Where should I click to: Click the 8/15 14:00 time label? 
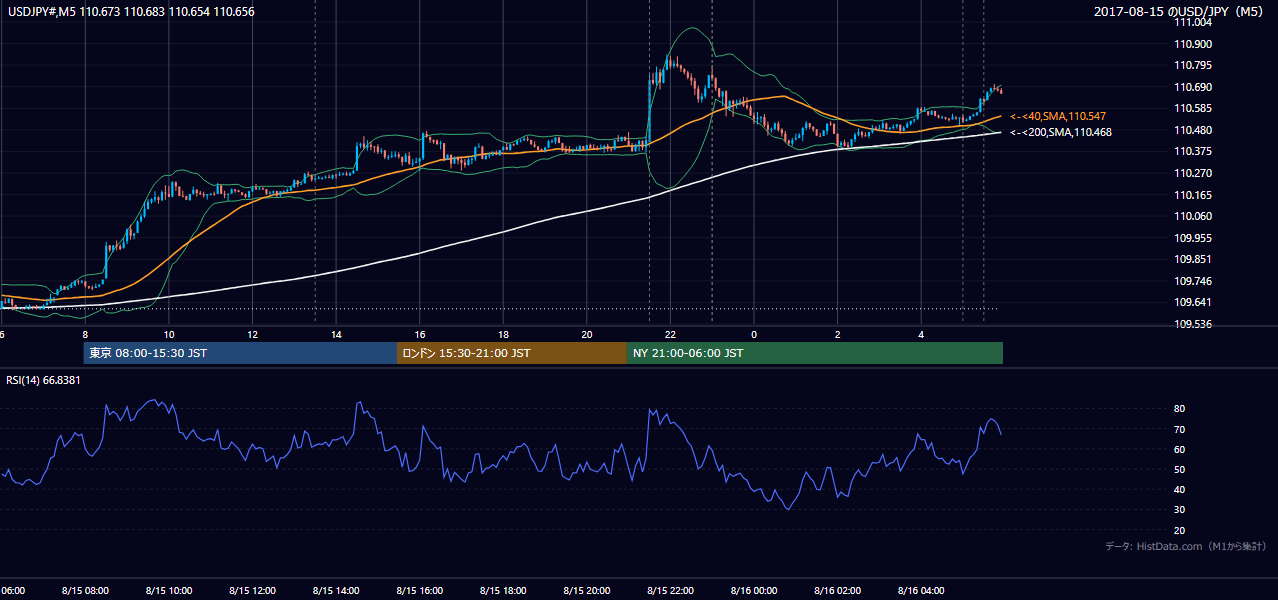coord(336,591)
